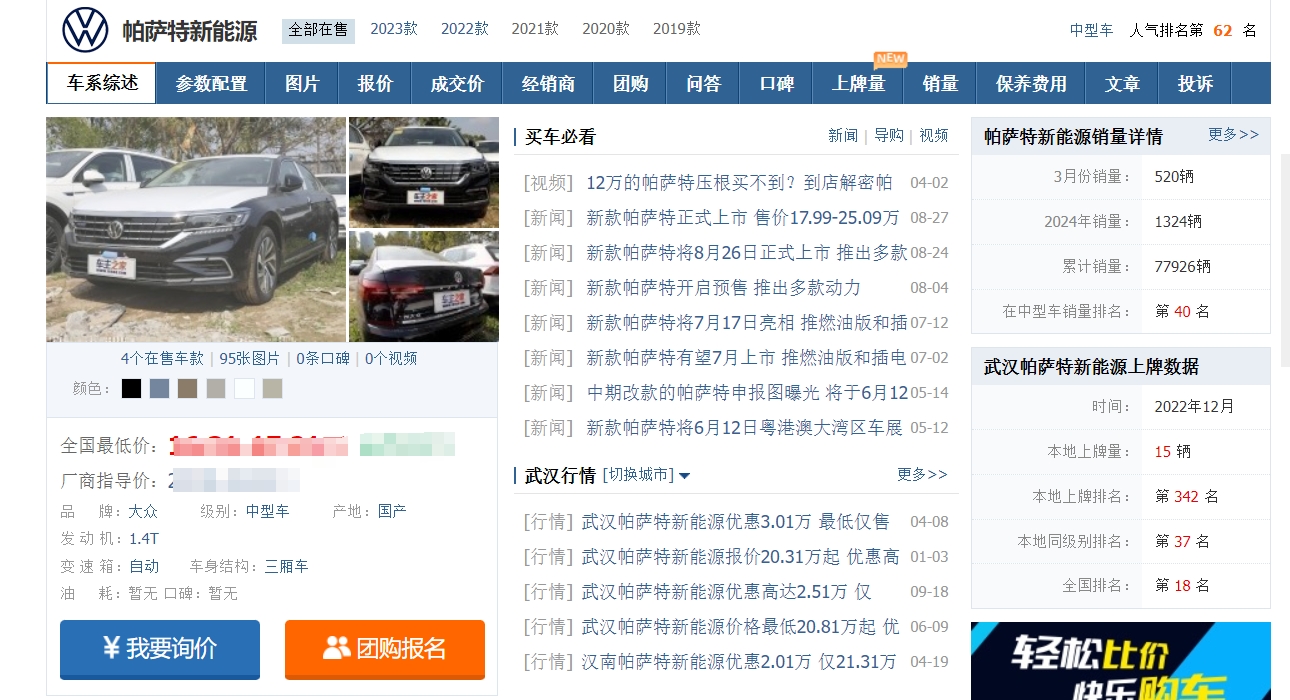
Task: Open 武汉帕萨特新能源优惠3.01万 listing
Action: coord(735,521)
